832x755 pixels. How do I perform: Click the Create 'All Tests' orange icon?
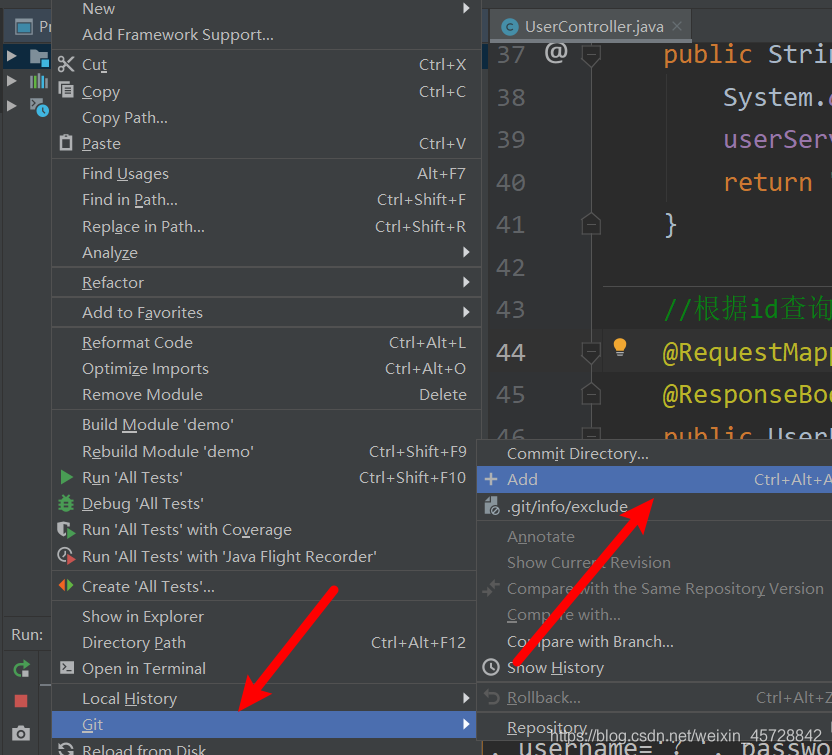[66, 586]
